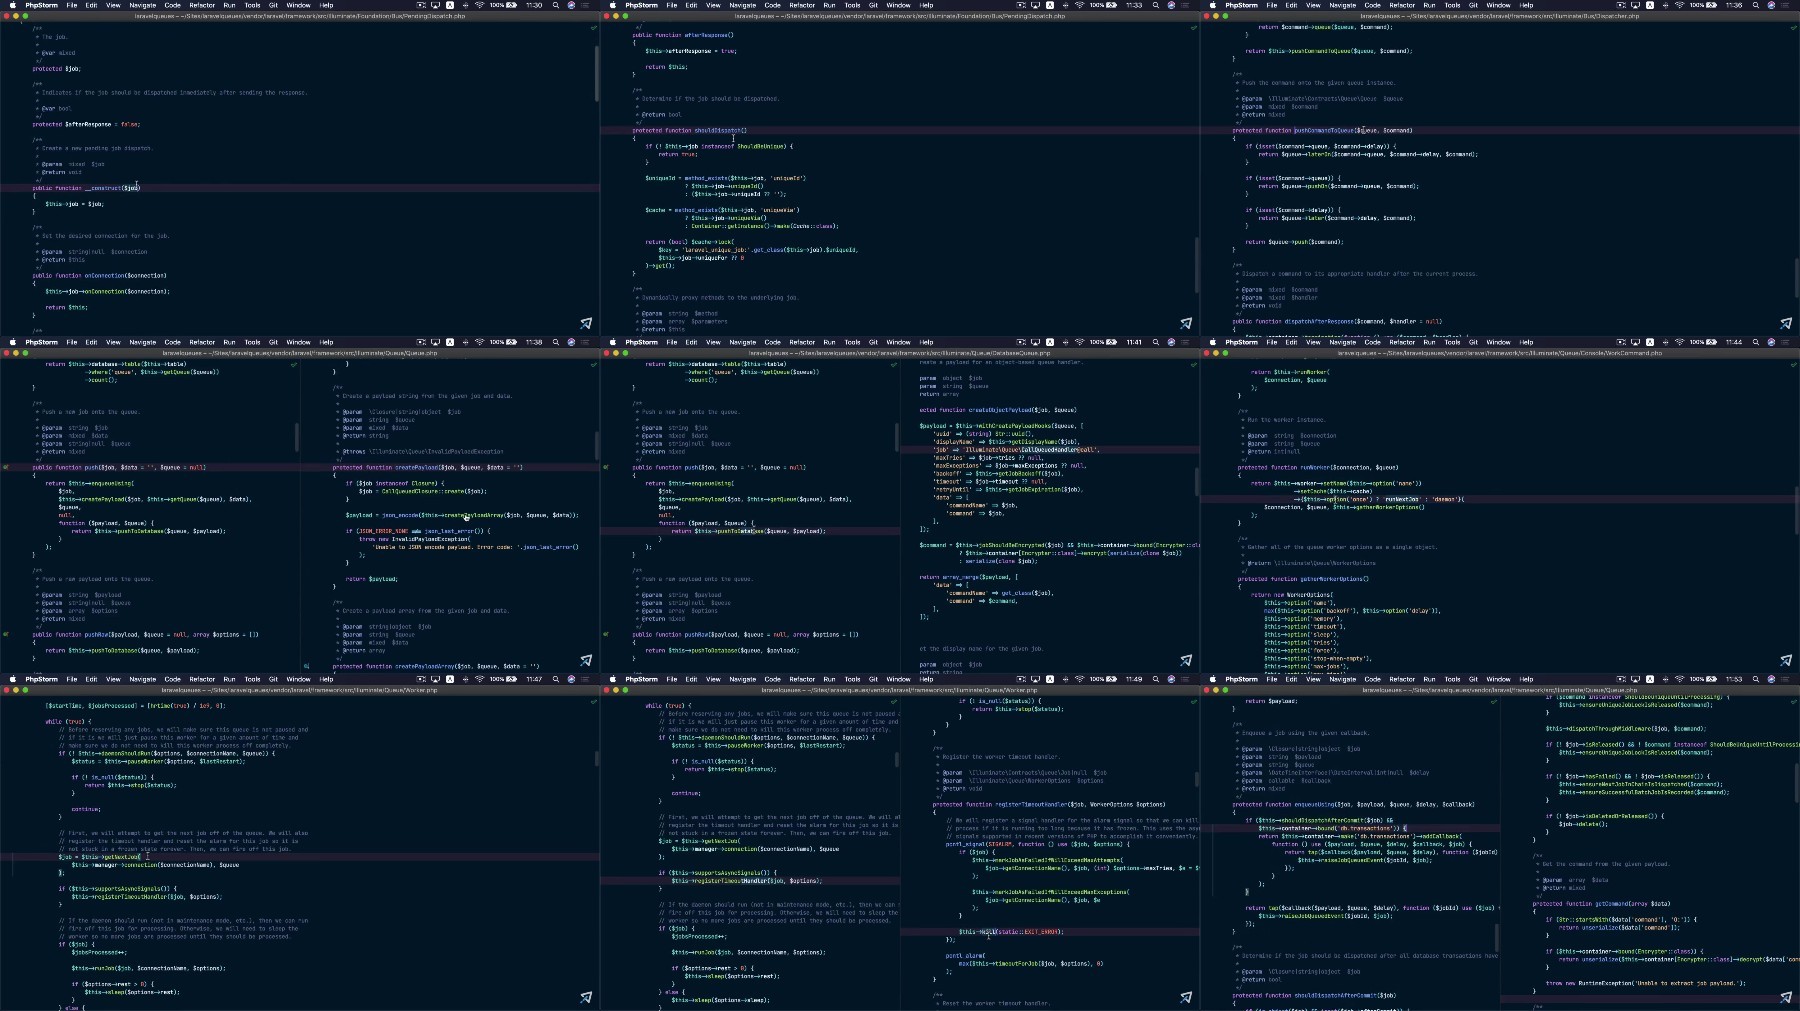The height and width of the screenshot is (1011, 1800).
Task: Open the Run menu in the 11:44 window
Action: (1429, 342)
